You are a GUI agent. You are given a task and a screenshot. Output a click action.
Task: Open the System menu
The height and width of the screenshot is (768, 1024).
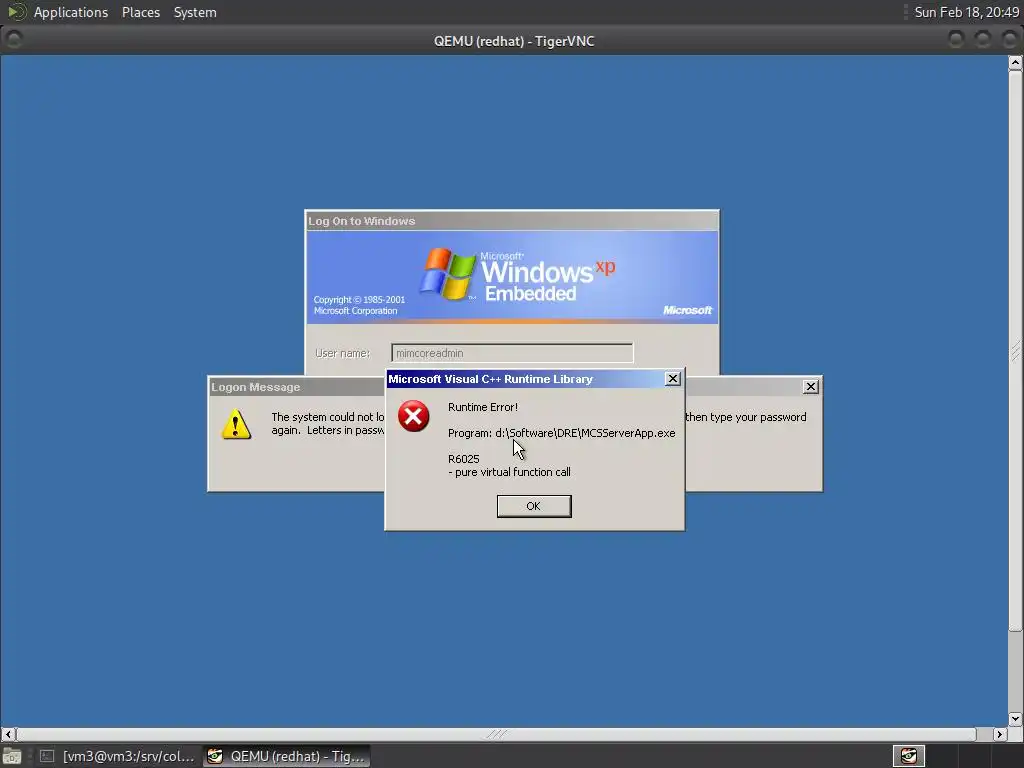pos(195,12)
